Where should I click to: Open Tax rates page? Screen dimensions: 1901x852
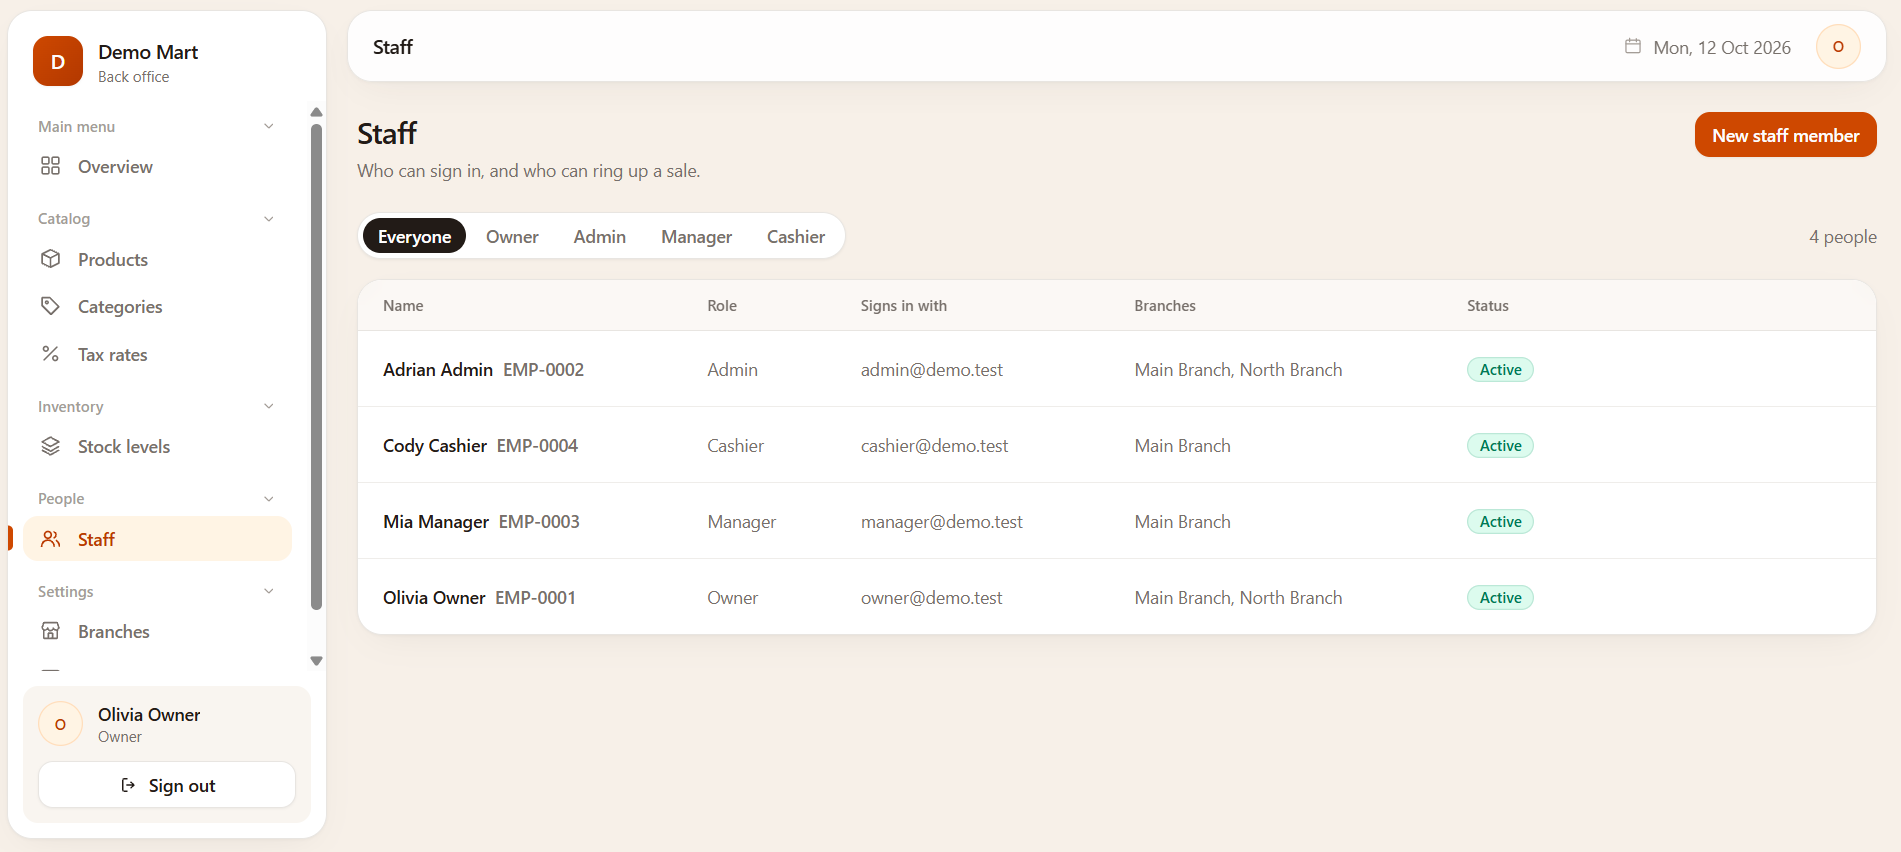[x=158, y=355]
